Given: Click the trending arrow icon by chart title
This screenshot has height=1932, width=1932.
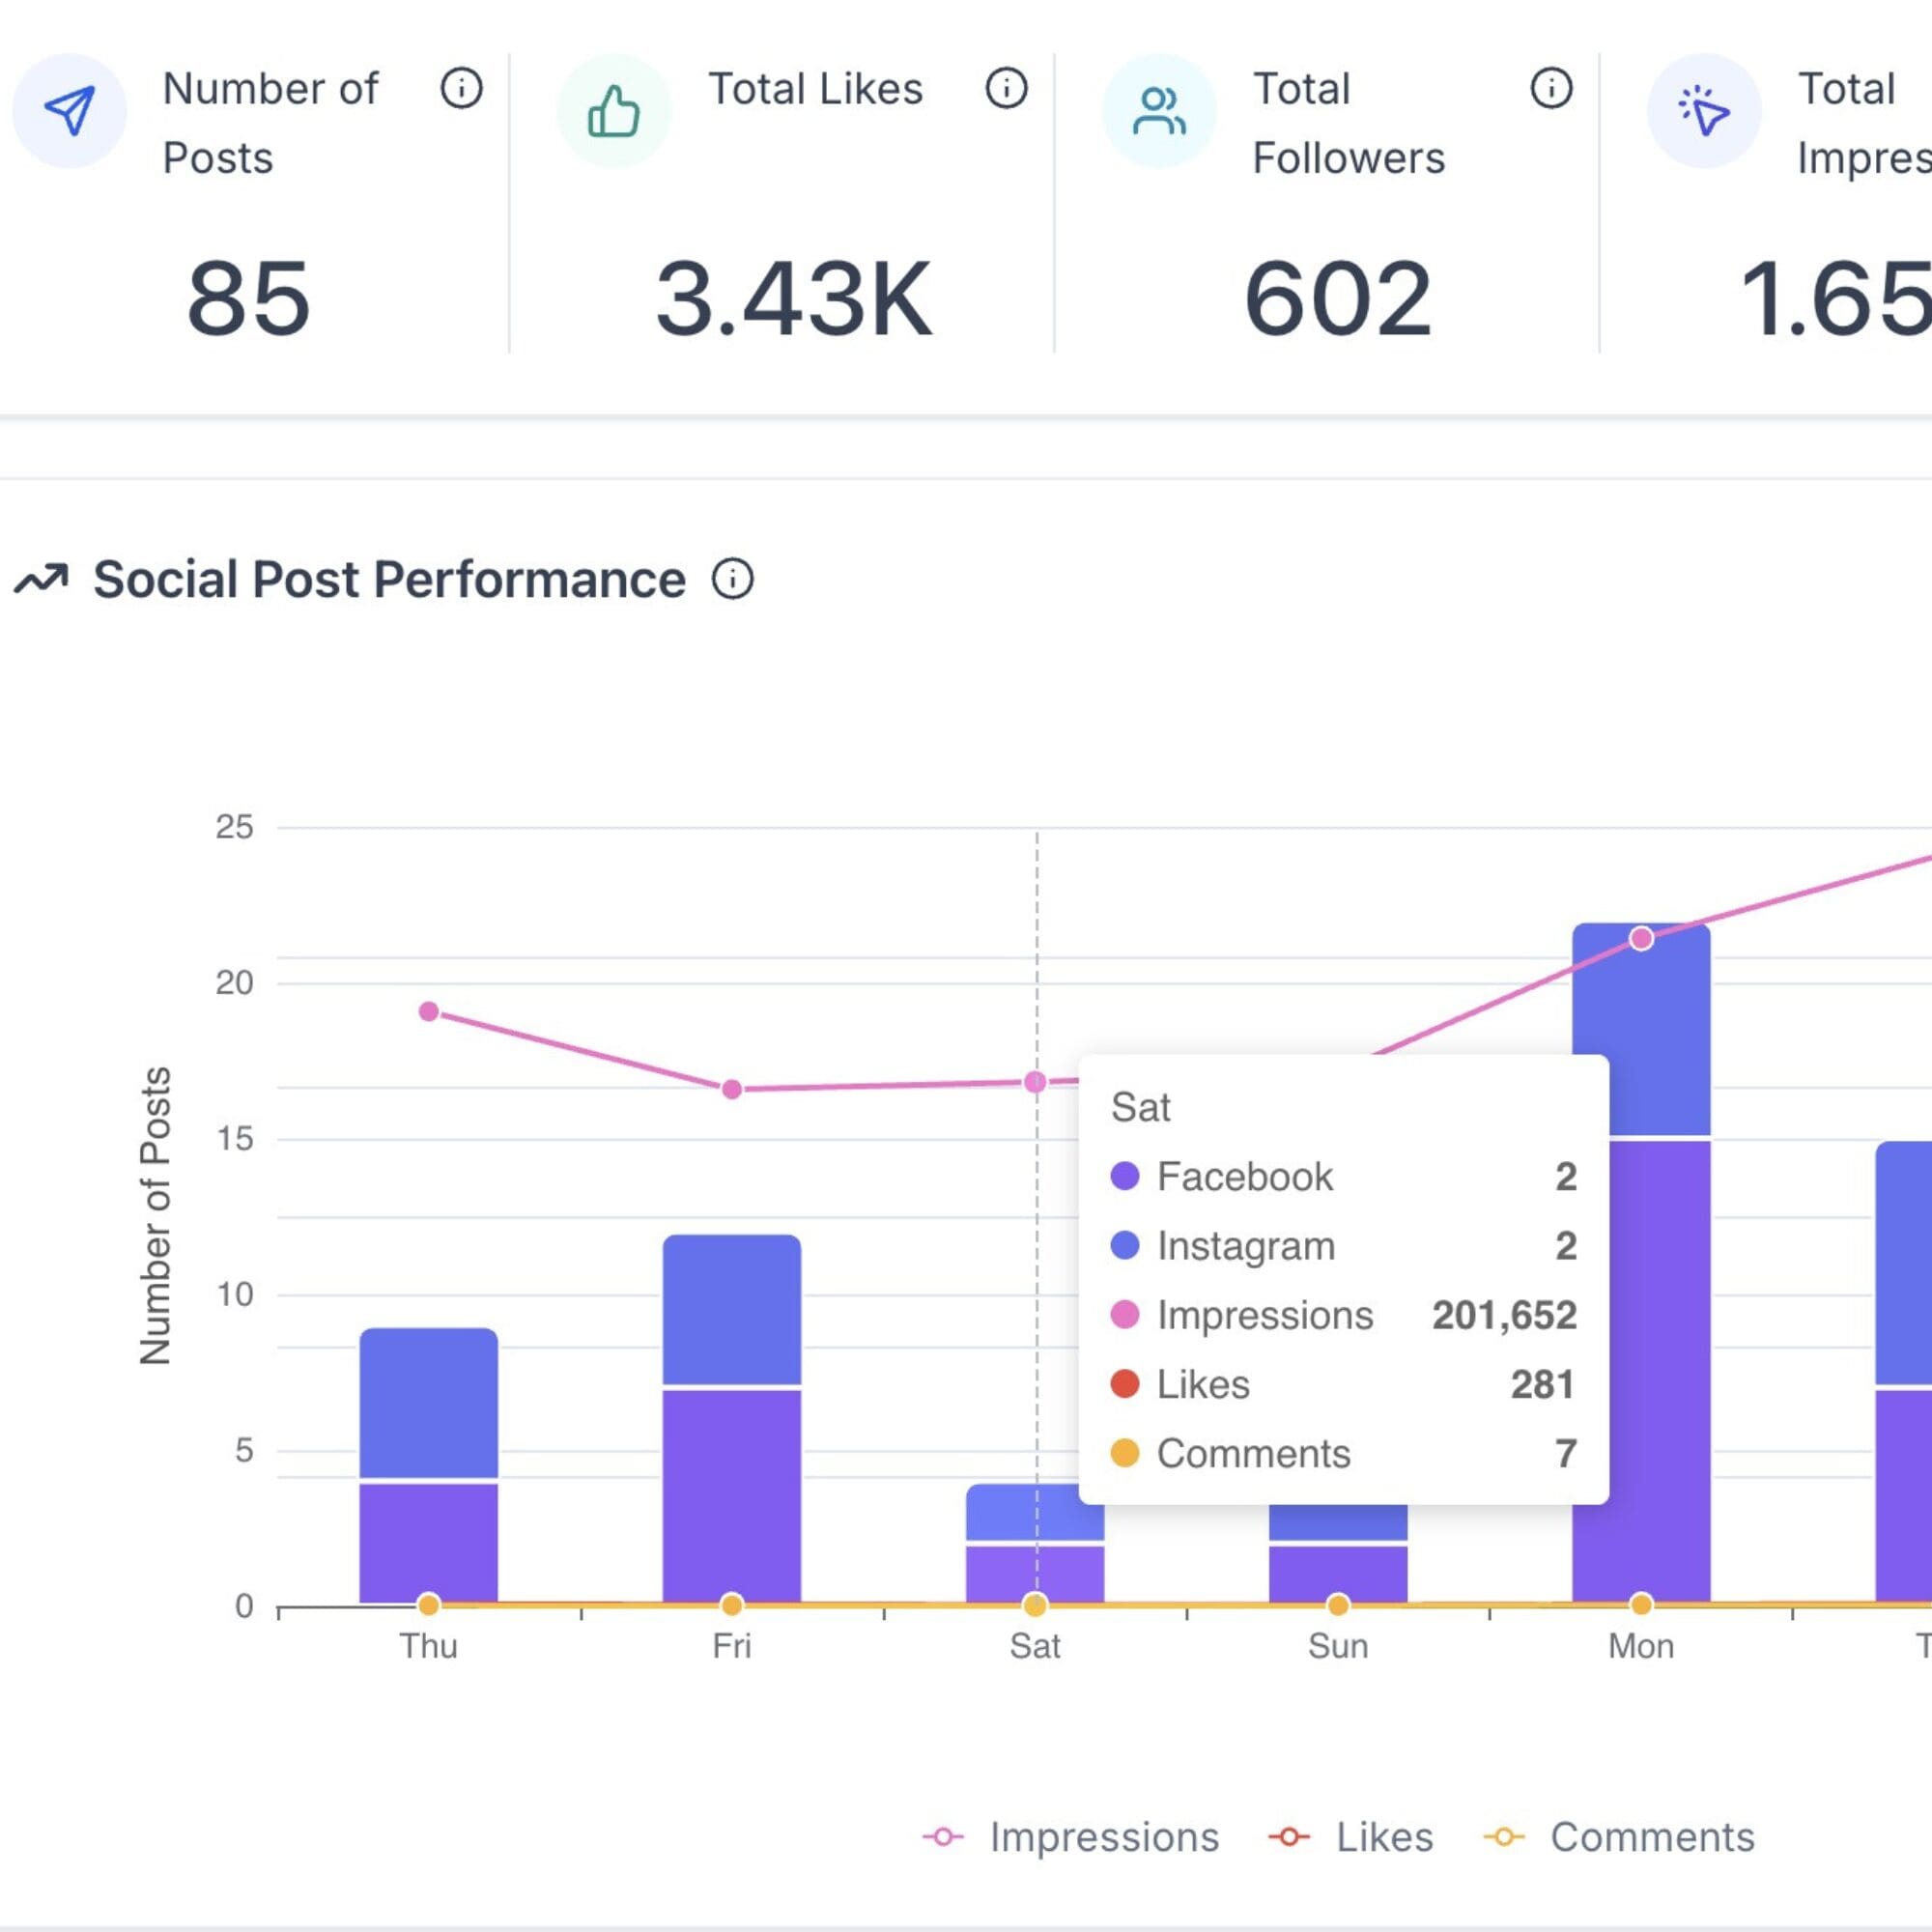Looking at the screenshot, I should coord(41,578).
